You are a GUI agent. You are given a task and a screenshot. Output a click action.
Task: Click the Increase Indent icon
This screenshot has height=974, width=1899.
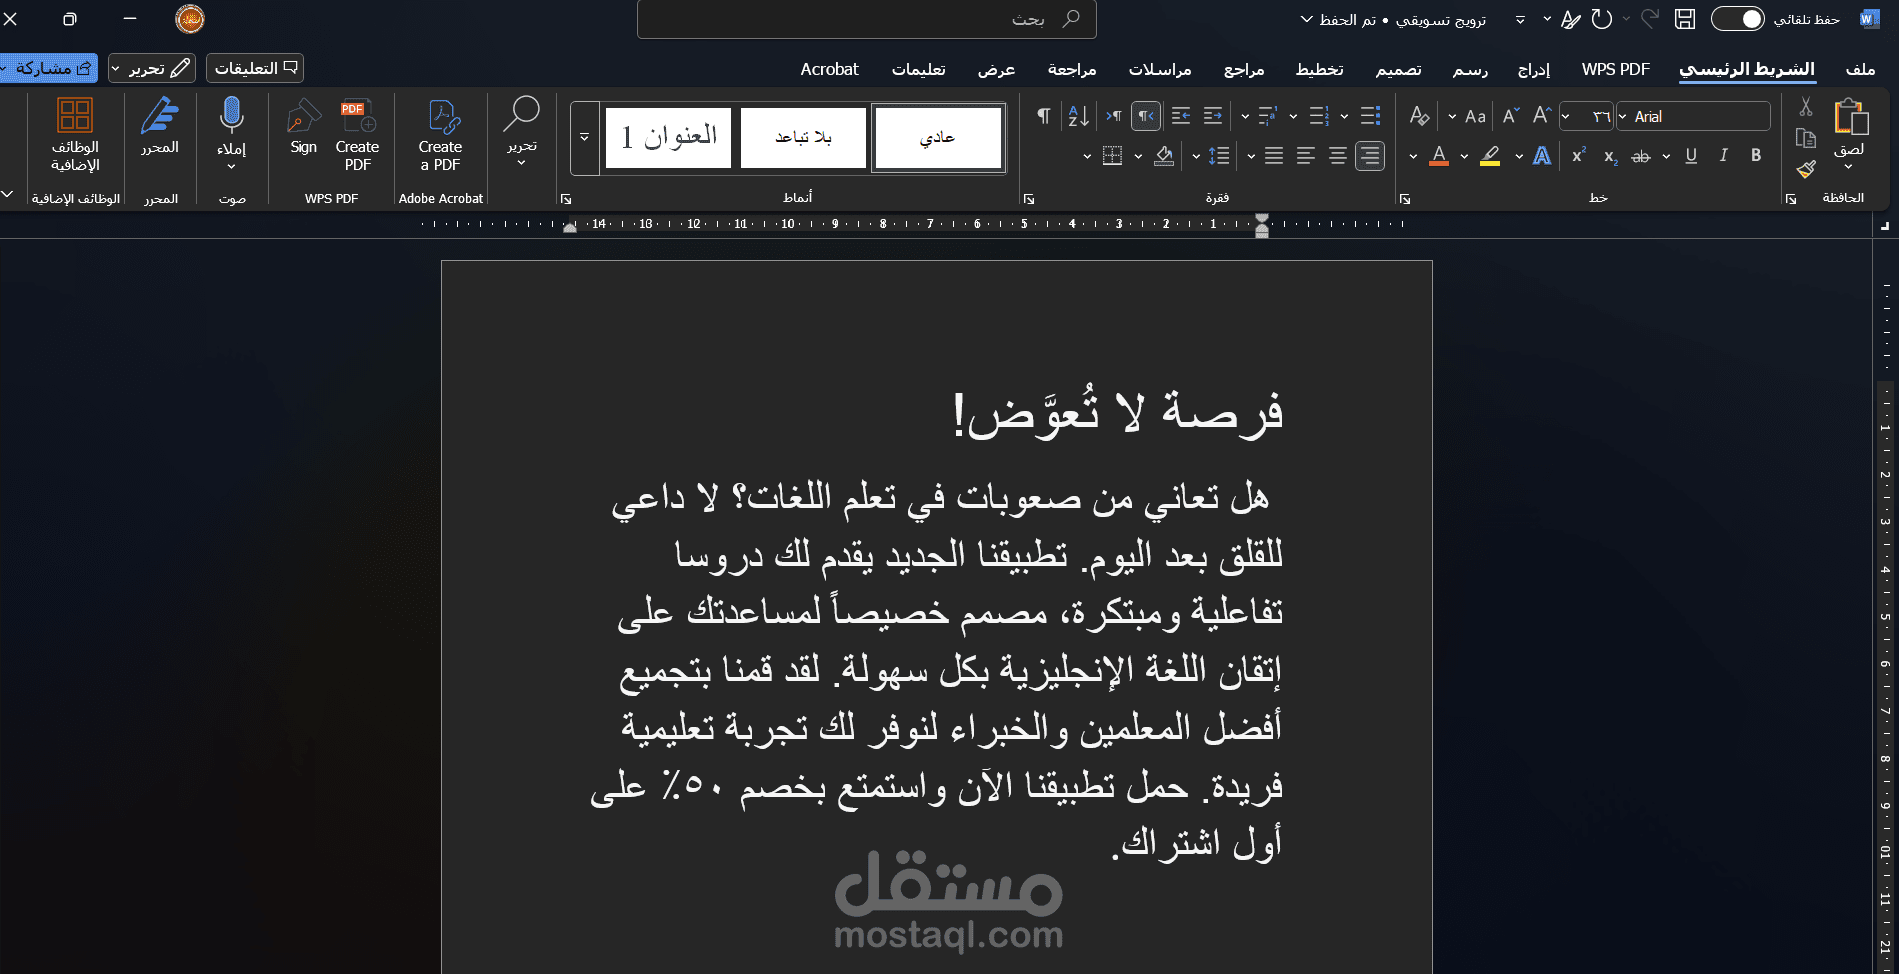click(x=1181, y=116)
